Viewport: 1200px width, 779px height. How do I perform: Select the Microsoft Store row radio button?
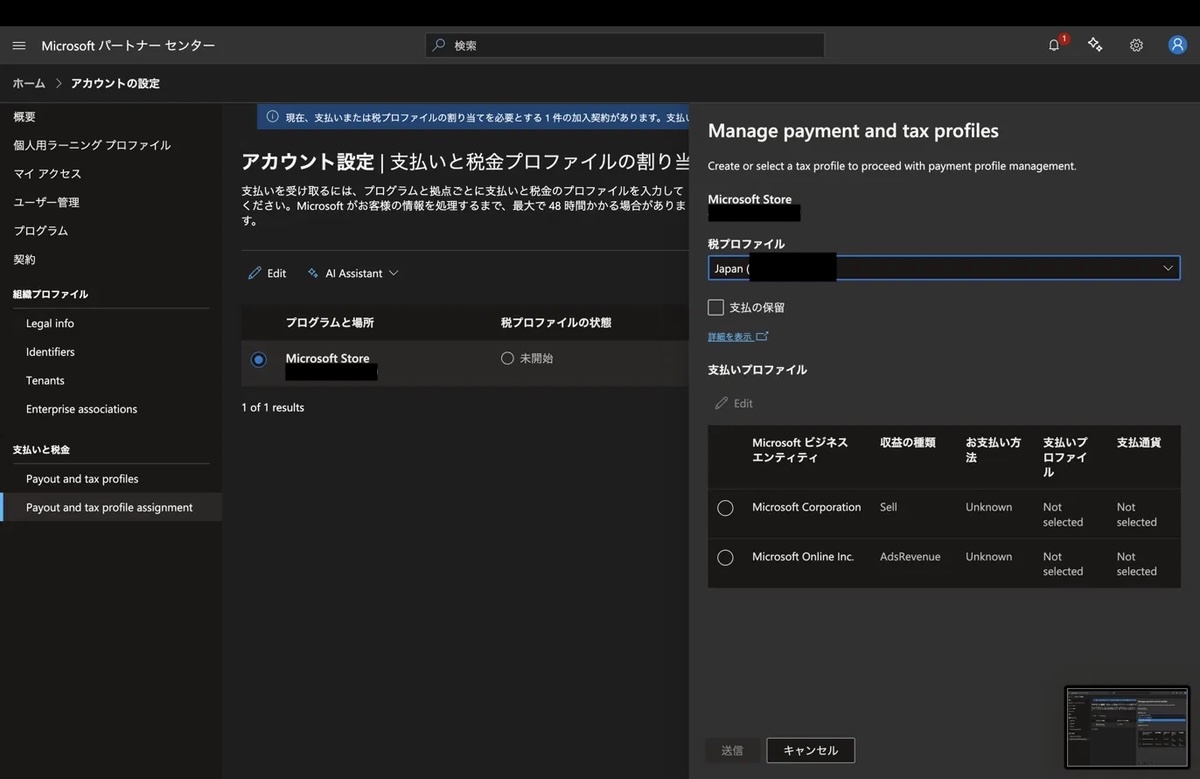[x=259, y=359]
